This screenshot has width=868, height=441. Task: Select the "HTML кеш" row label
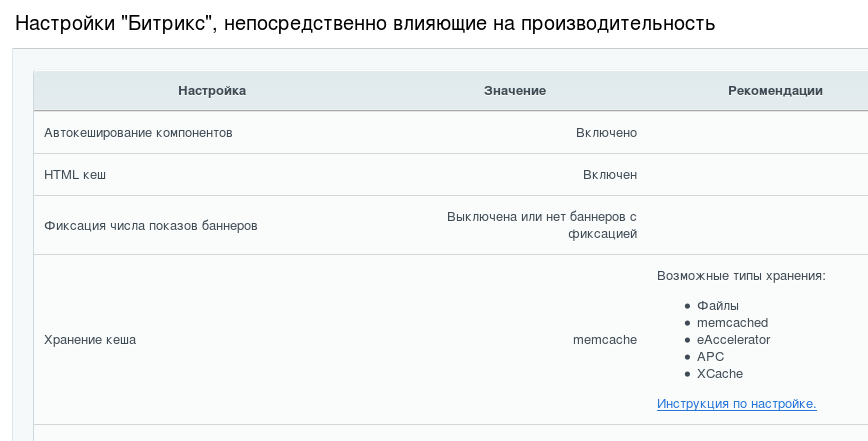pos(75,175)
